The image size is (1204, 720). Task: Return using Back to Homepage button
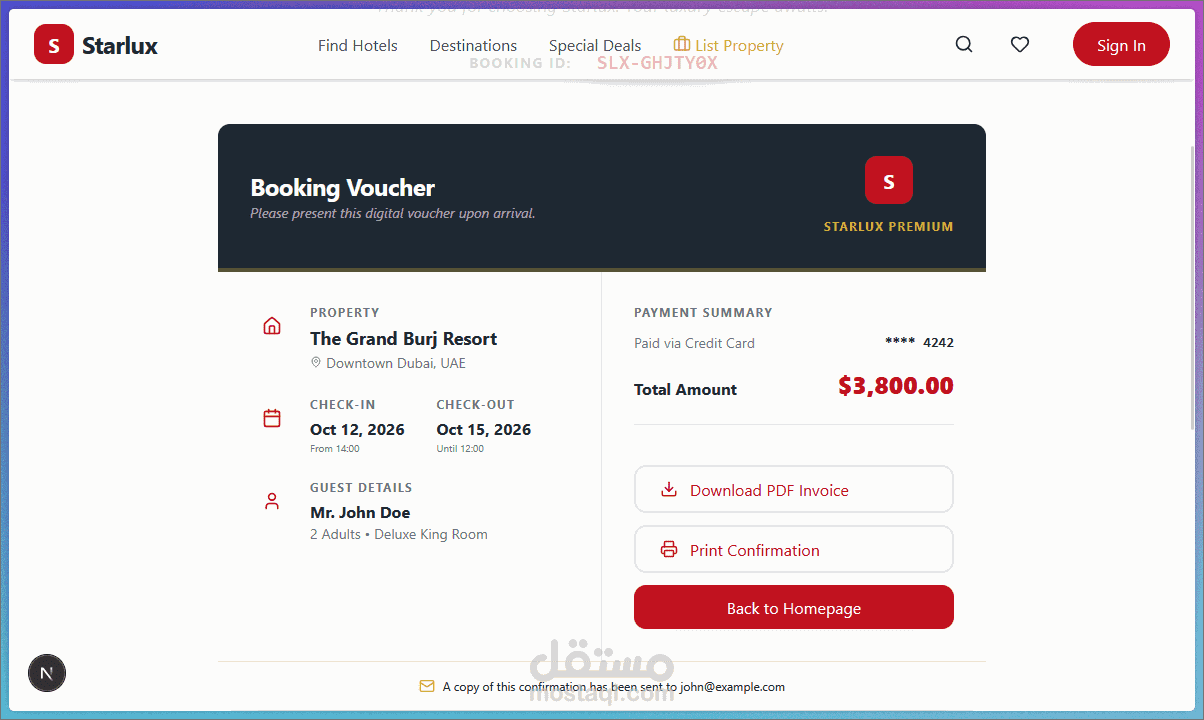(793, 608)
